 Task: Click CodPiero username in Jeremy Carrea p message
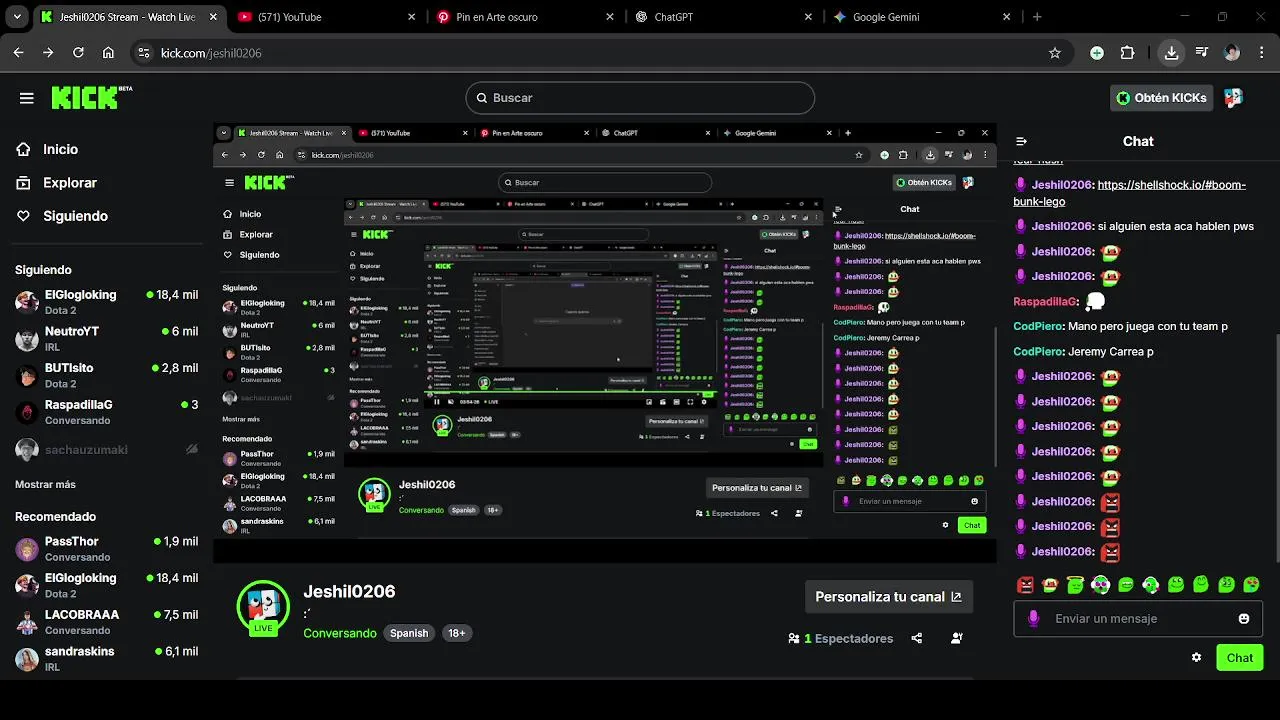pos(1038,351)
